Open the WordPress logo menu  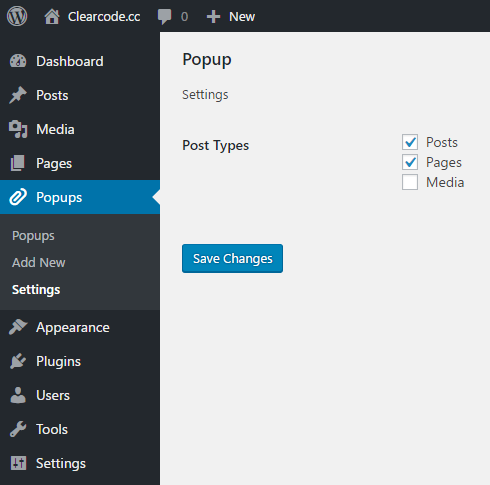(x=17, y=16)
